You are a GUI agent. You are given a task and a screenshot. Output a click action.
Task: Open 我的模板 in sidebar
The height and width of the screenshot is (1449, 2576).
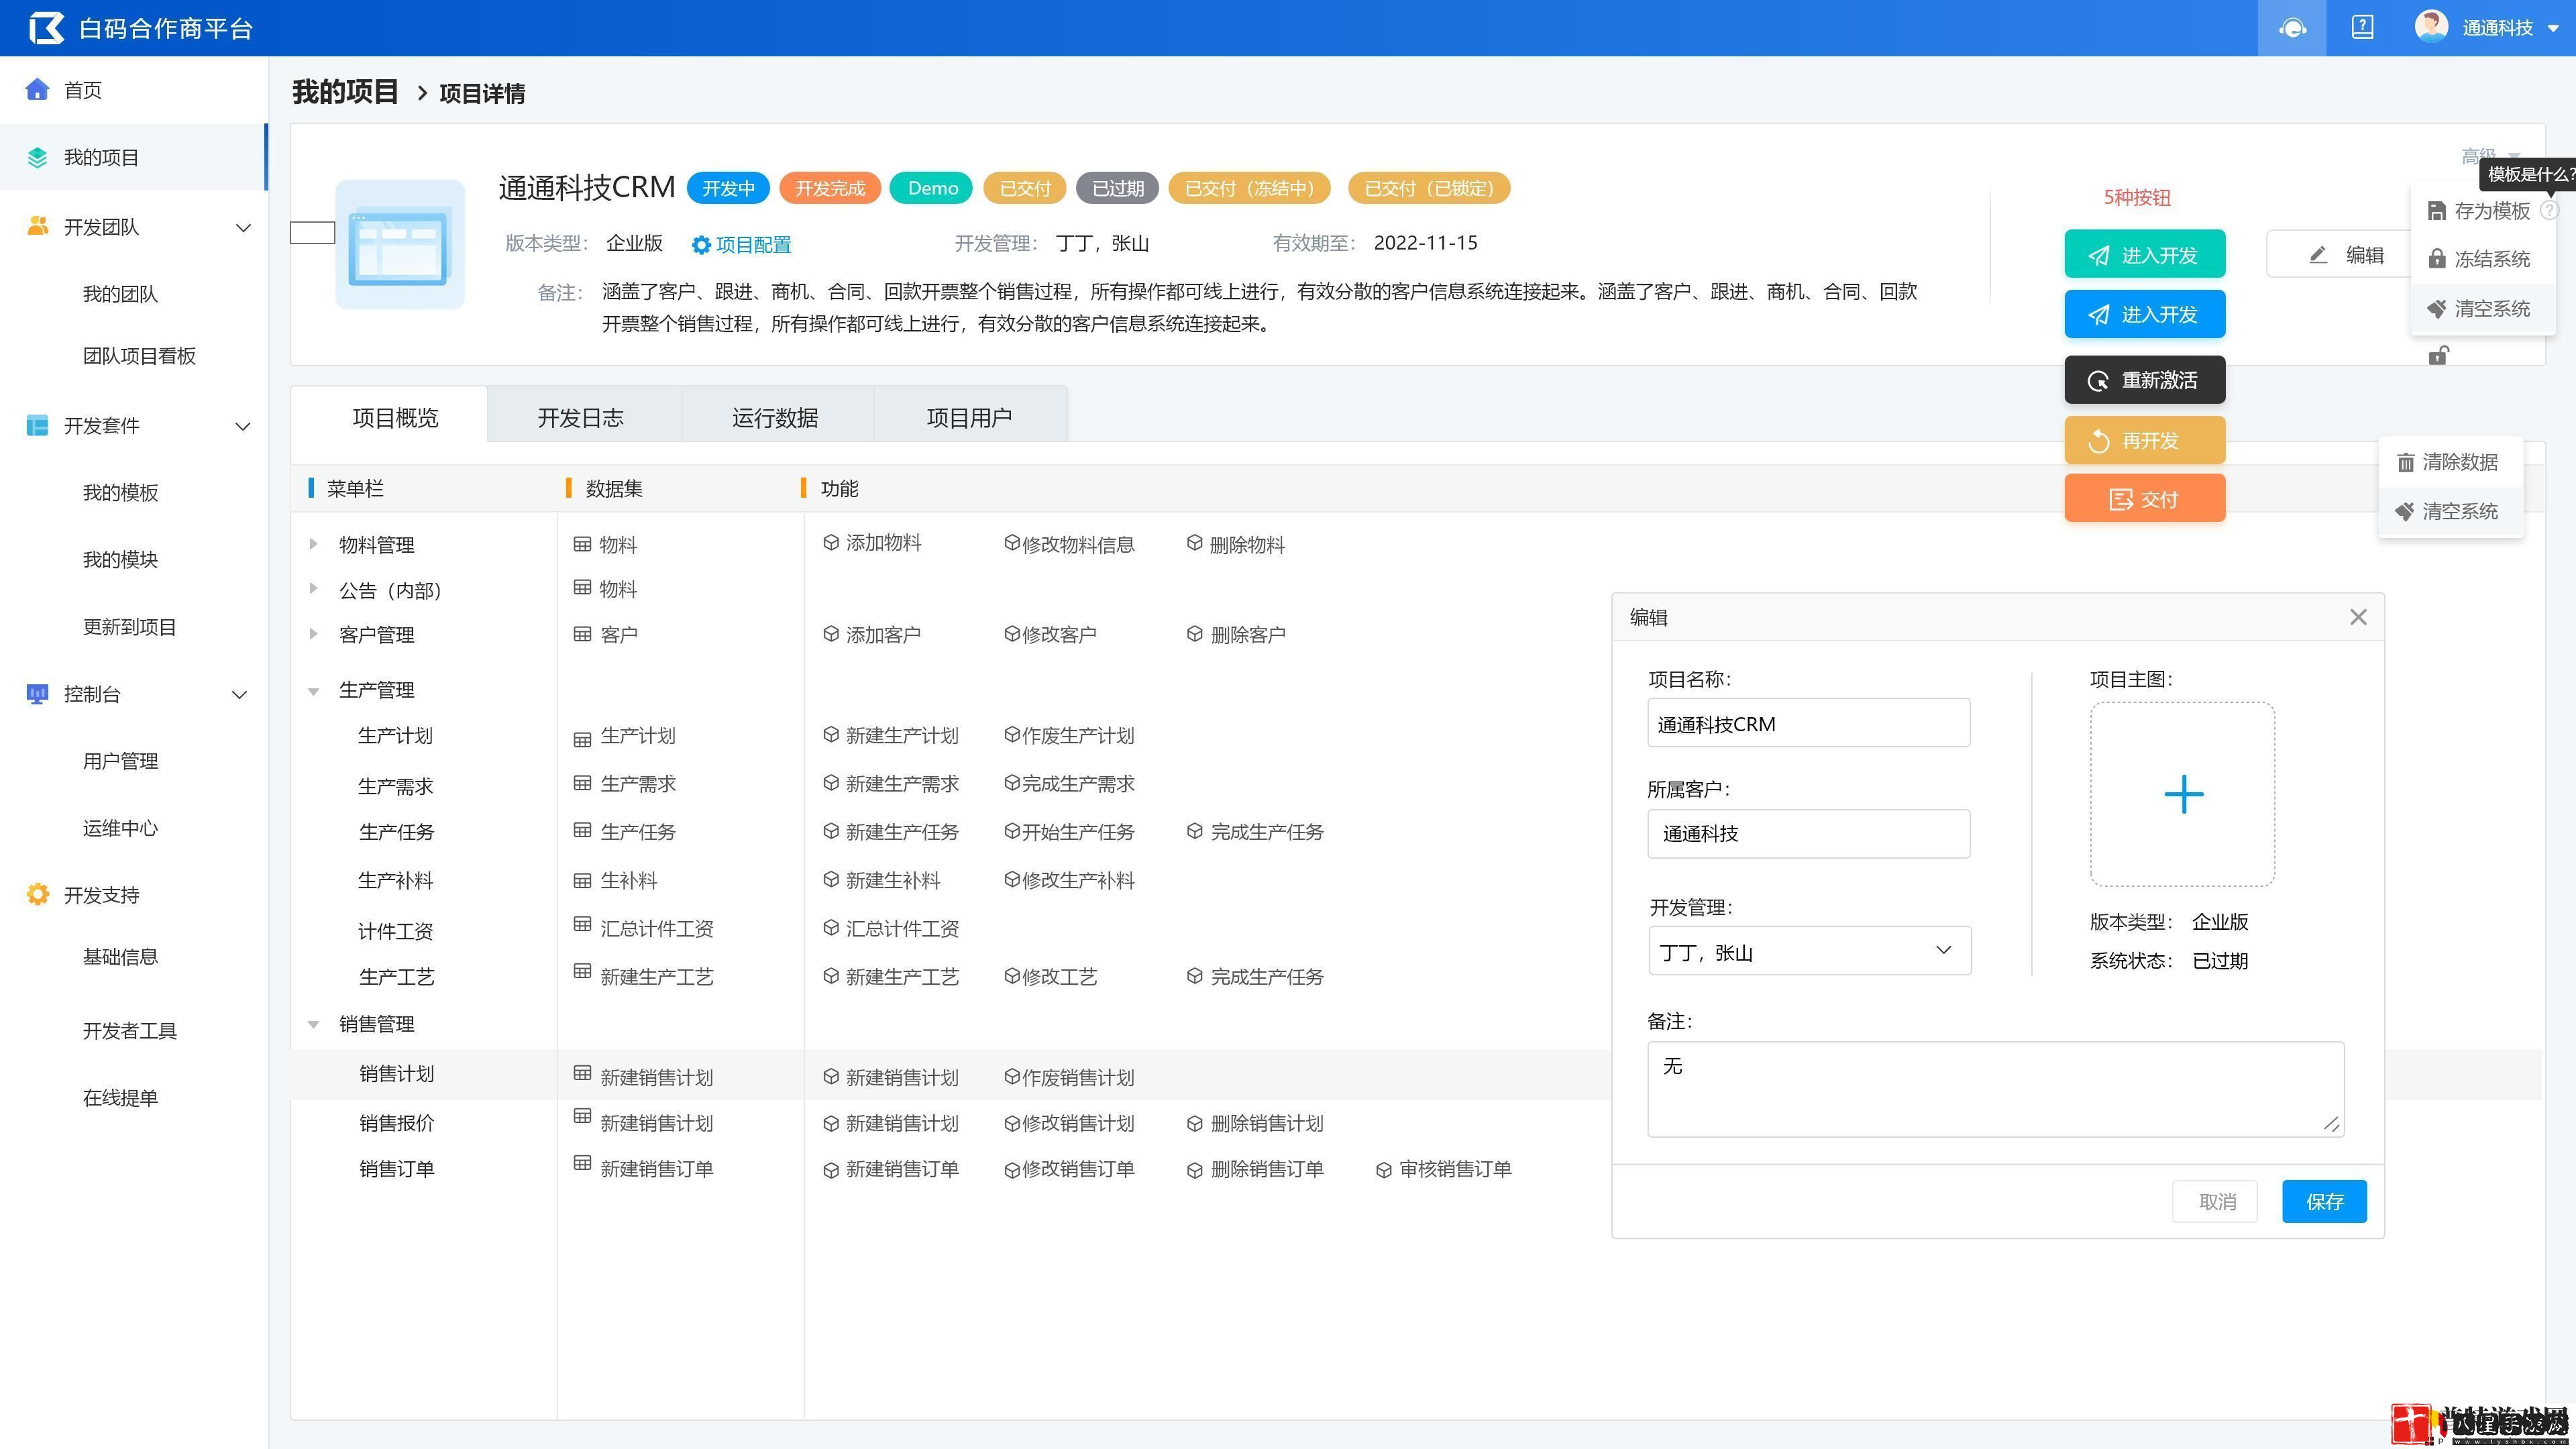120,492
